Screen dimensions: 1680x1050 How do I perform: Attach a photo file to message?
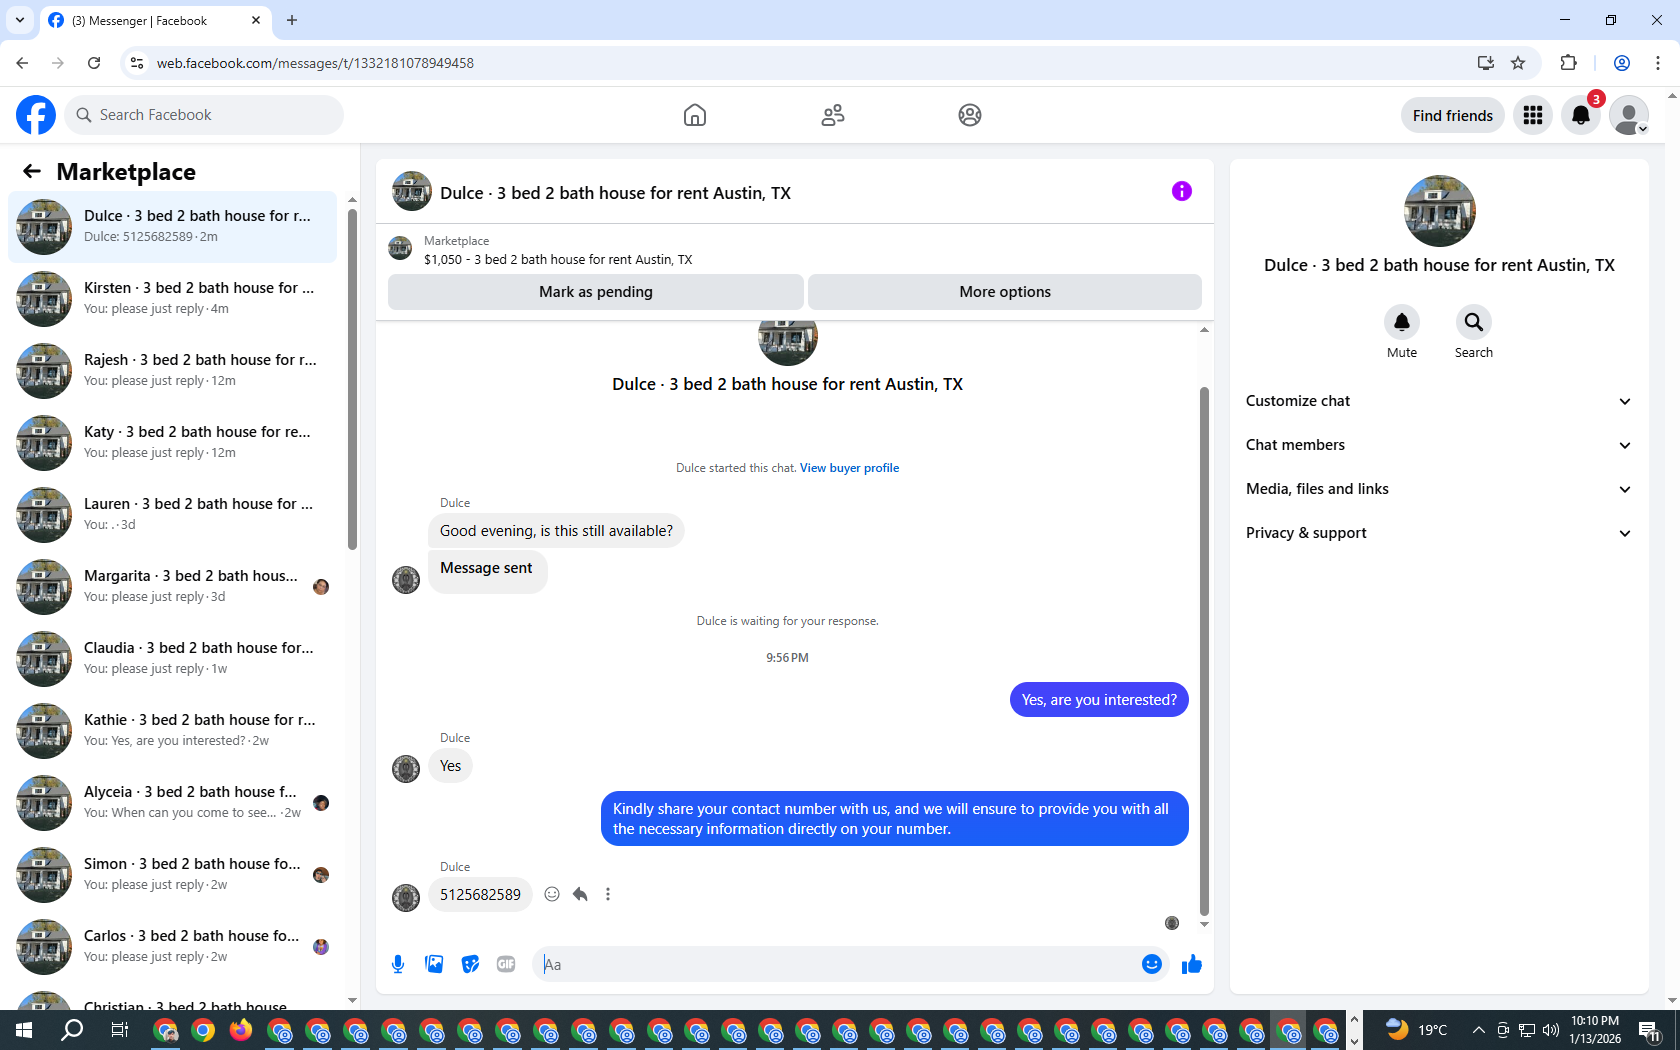pyautogui.click(x=434, y=964)
